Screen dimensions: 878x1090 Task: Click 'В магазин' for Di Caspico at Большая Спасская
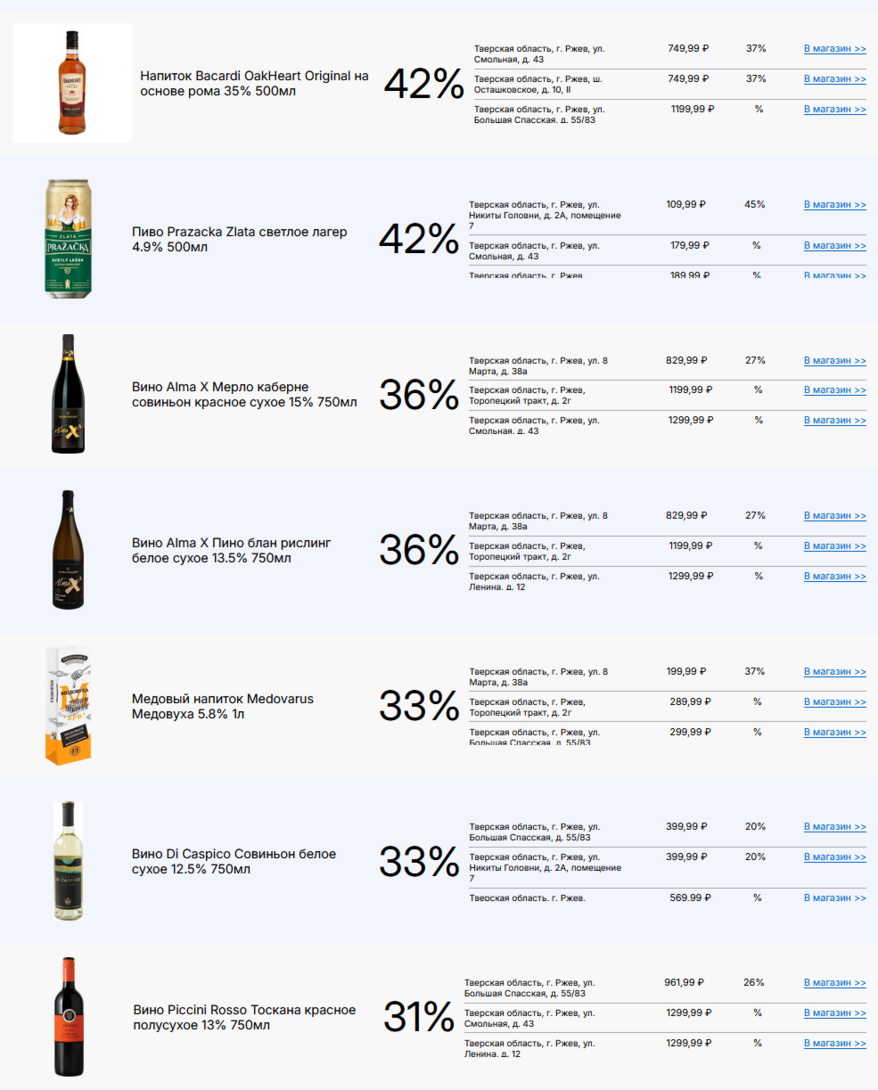(x=834, y=827)
